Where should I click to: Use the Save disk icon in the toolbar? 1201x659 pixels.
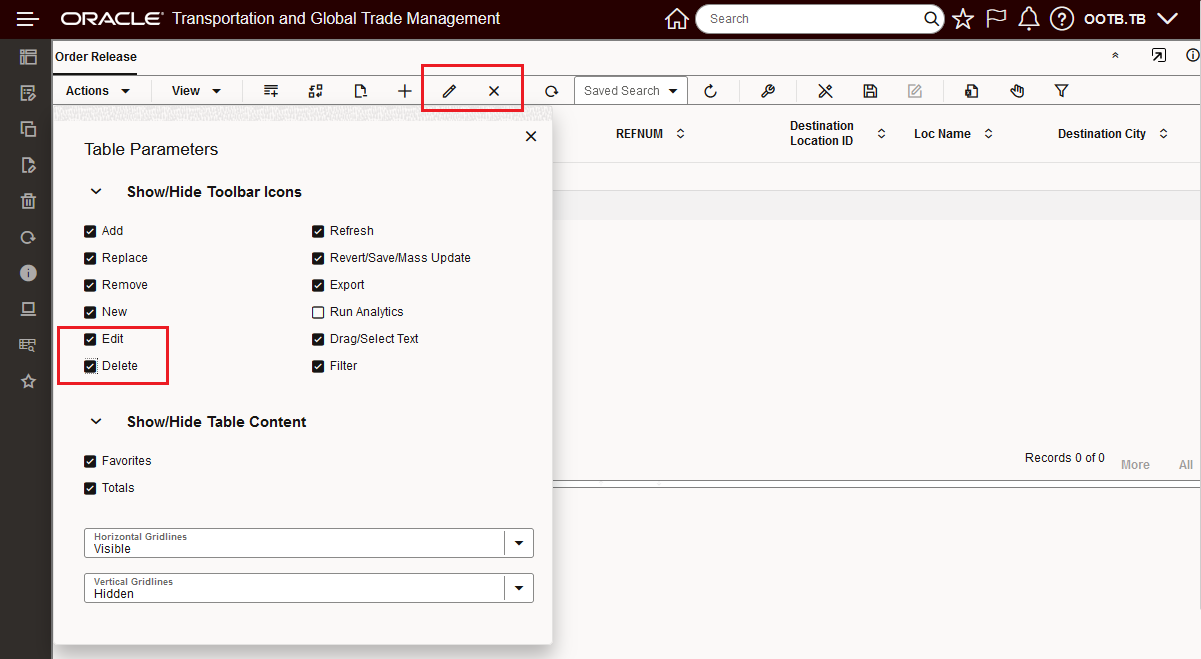pyautogui.click(x=870, y=90)
